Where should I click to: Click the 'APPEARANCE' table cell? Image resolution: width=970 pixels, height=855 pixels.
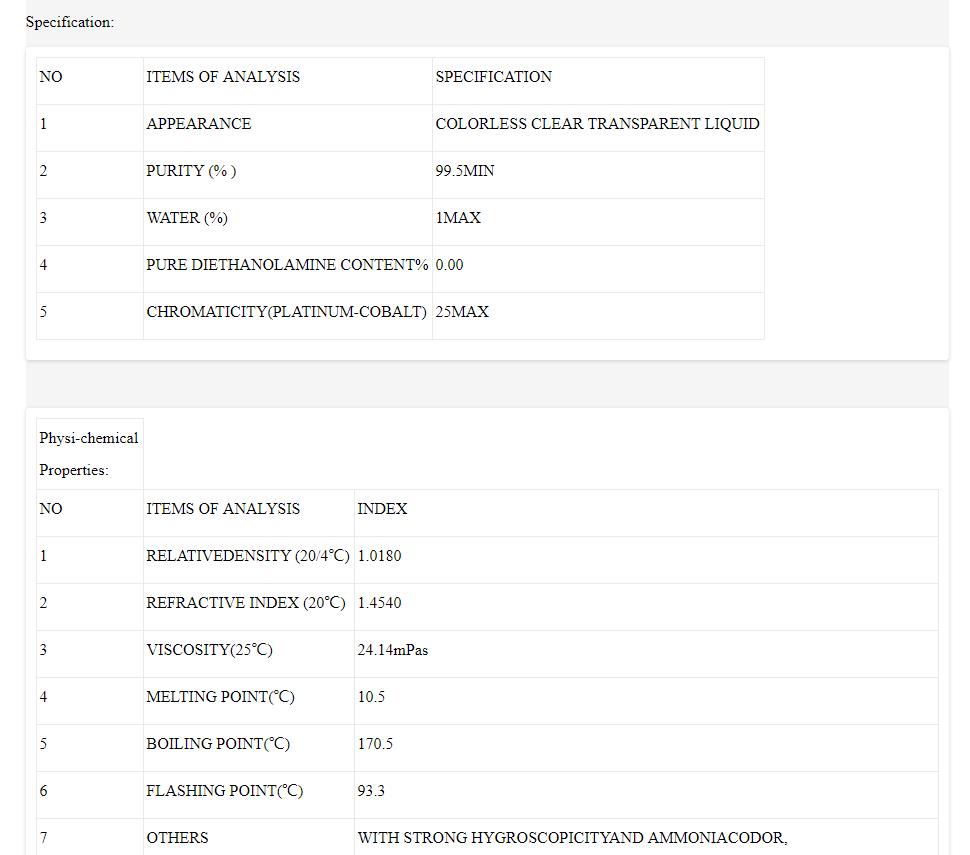pyautogui.click(x=198, y=124)
